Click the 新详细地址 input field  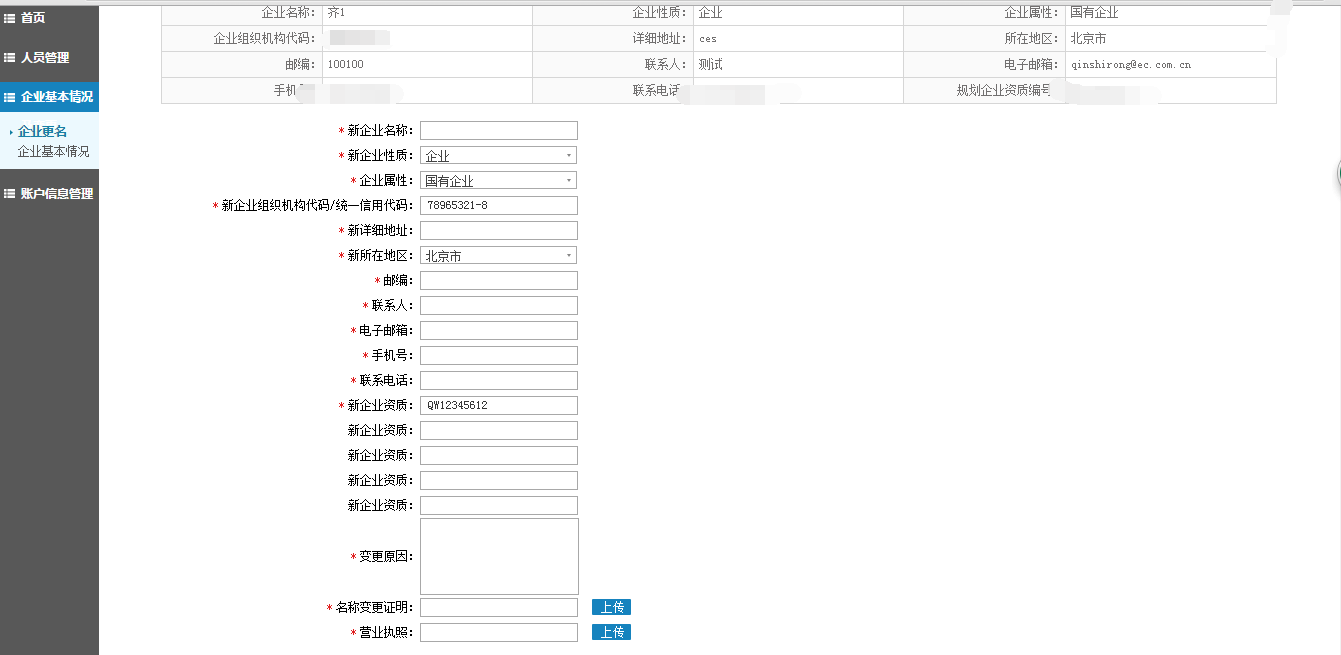[498, 230]
